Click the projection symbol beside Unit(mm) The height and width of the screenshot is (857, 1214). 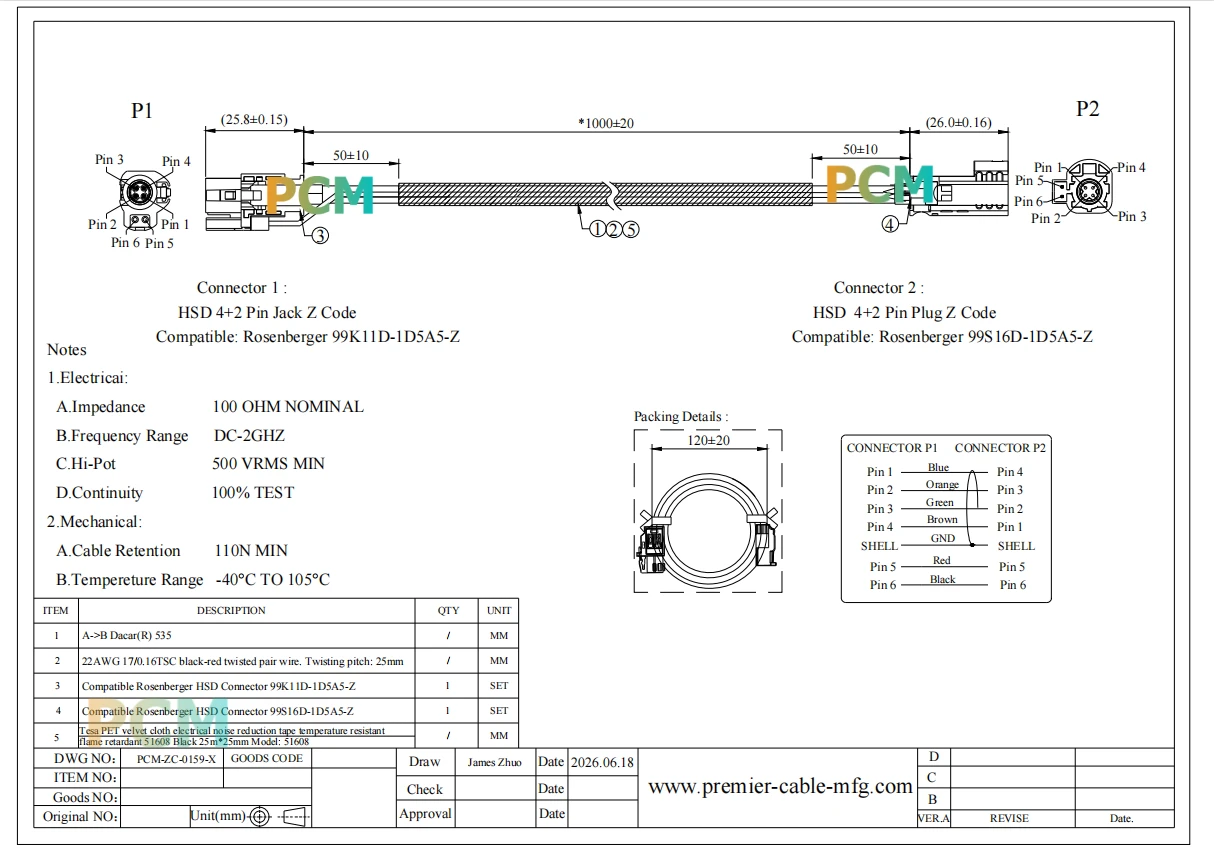[280, 816]
